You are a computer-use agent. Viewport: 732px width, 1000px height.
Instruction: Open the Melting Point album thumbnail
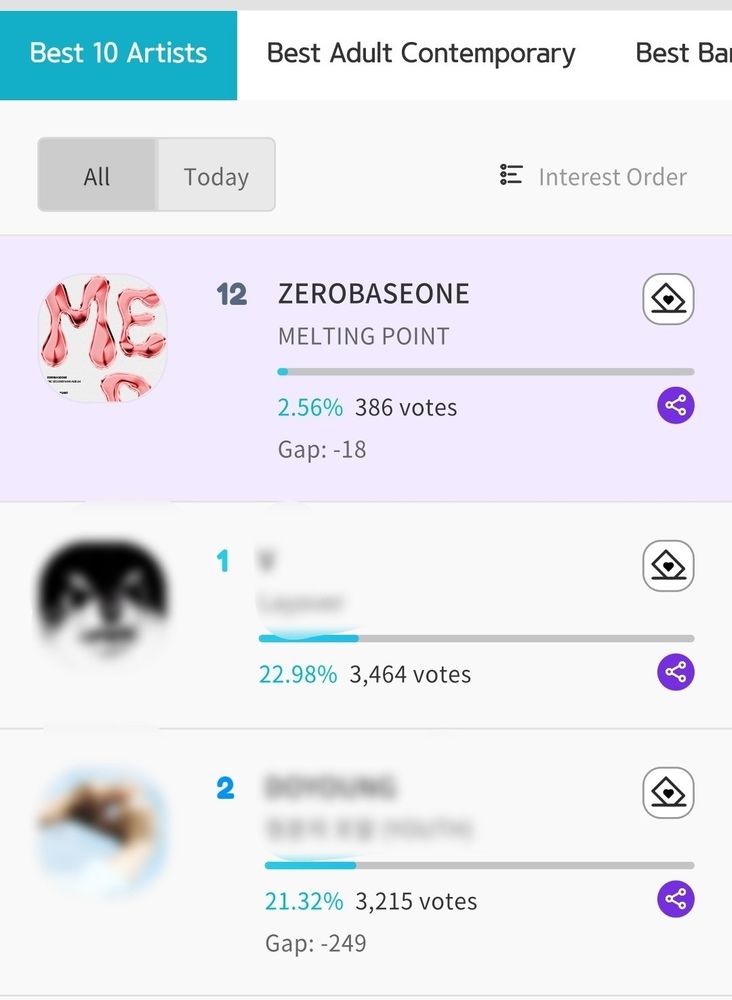coord(103,338)
